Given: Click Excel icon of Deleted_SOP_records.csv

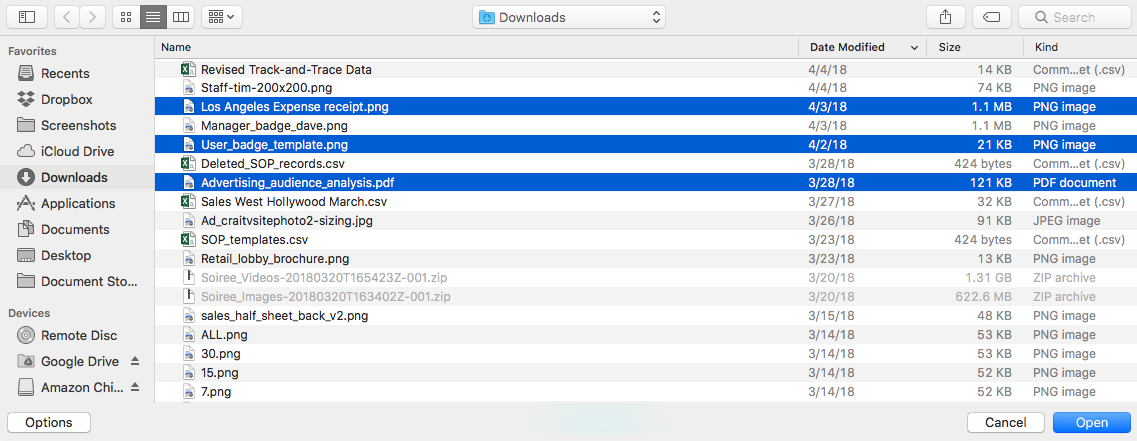Looking at the screenshot, I should [188, 163].
